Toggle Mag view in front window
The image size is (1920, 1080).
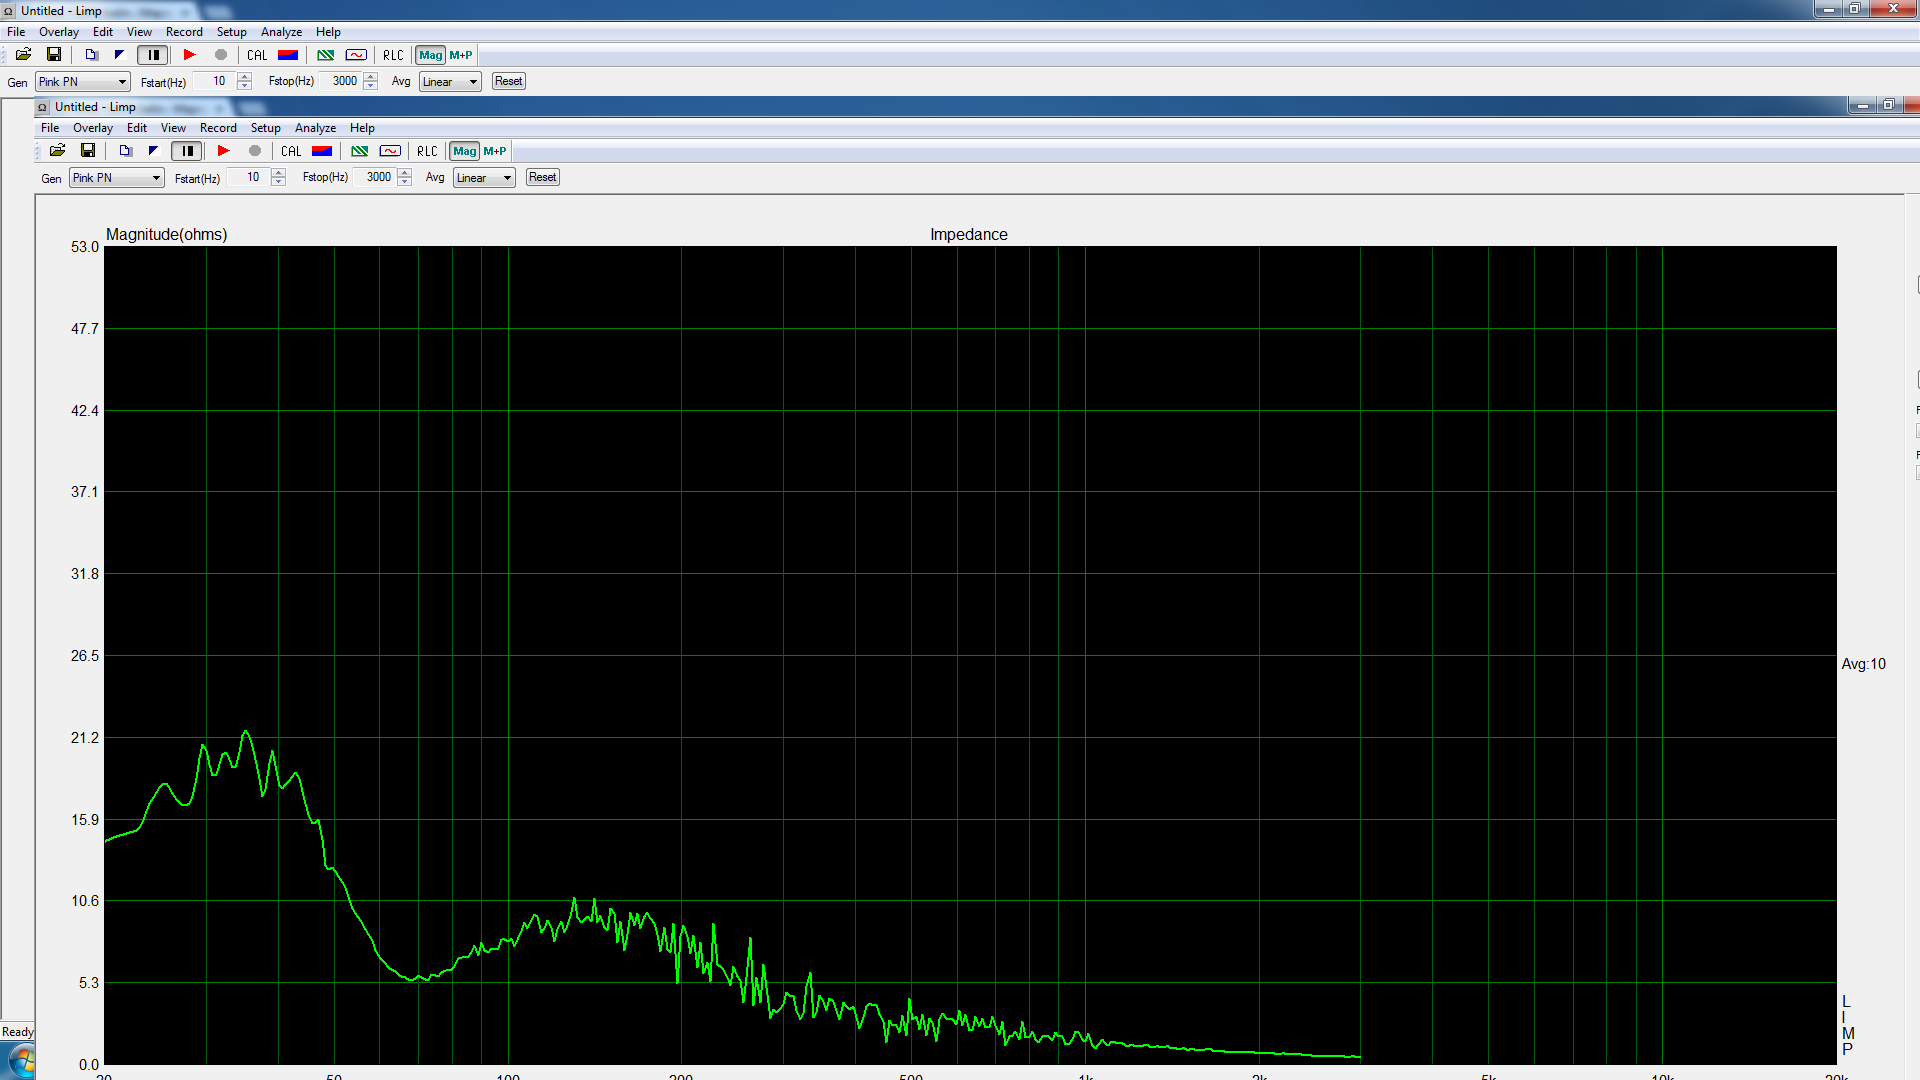465,151
